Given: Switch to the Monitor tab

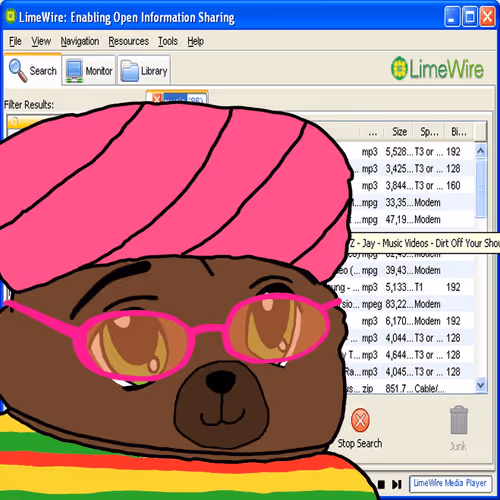Looking at the screenshot, I should 89,70.
